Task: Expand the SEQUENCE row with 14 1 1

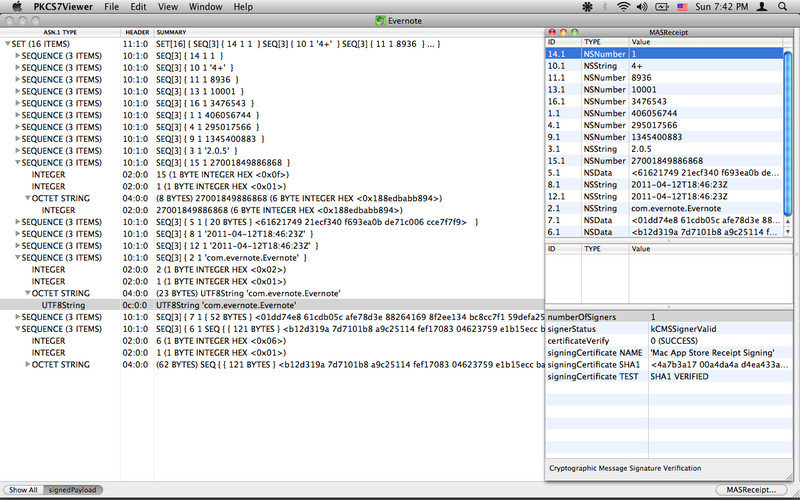Action: pos(18,56)
